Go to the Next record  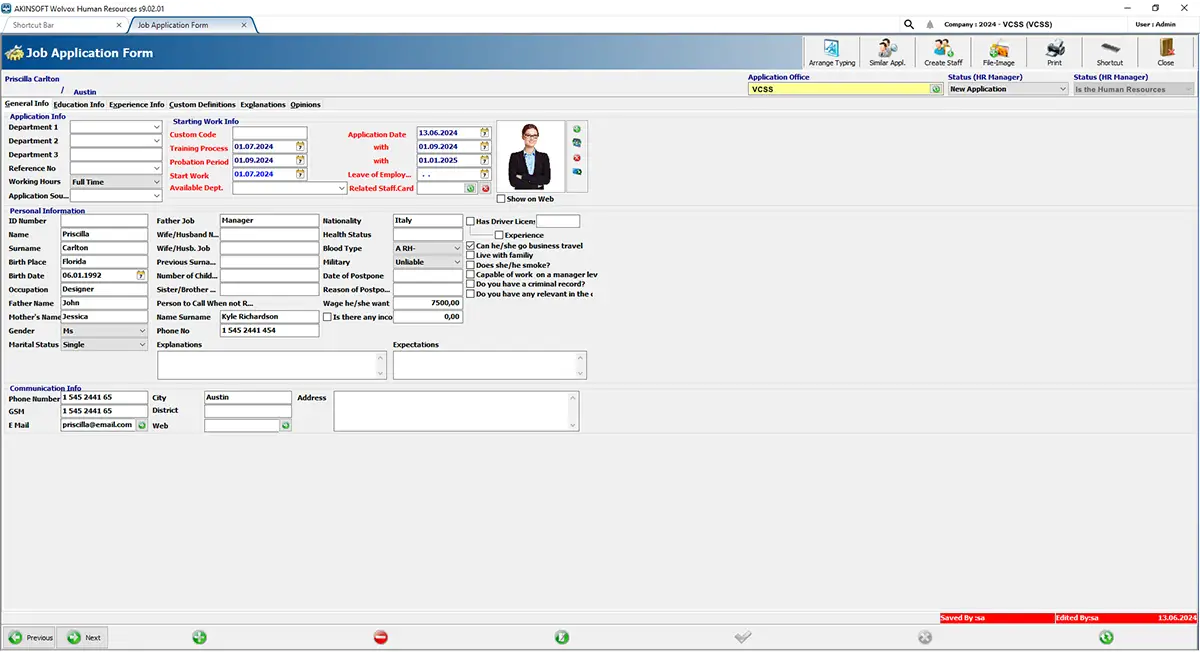pos(83,637)
